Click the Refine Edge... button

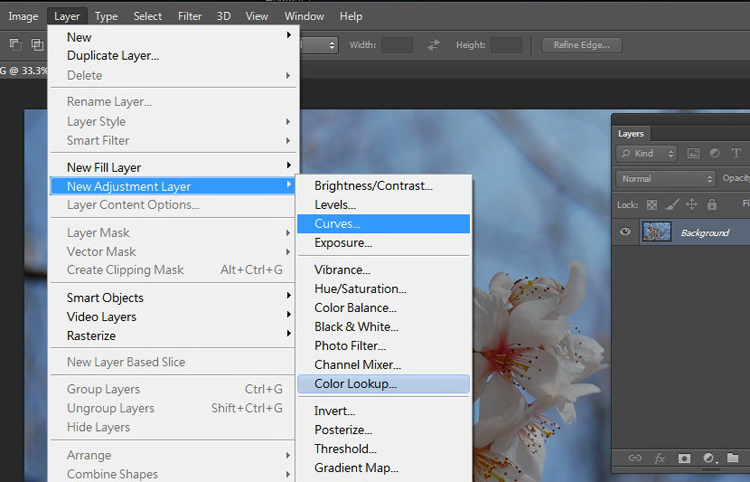[x=582, y=45]
